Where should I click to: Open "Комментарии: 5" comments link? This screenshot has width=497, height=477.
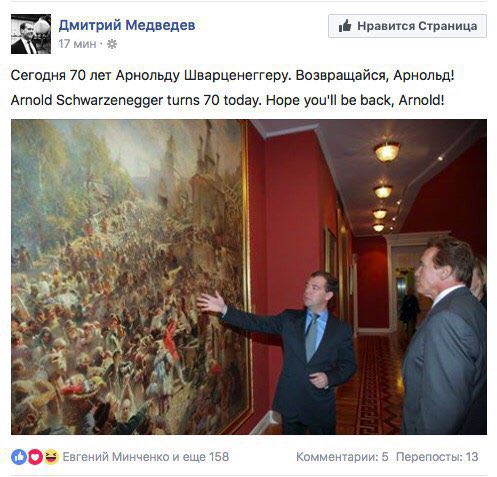click(x=342, y=457)
